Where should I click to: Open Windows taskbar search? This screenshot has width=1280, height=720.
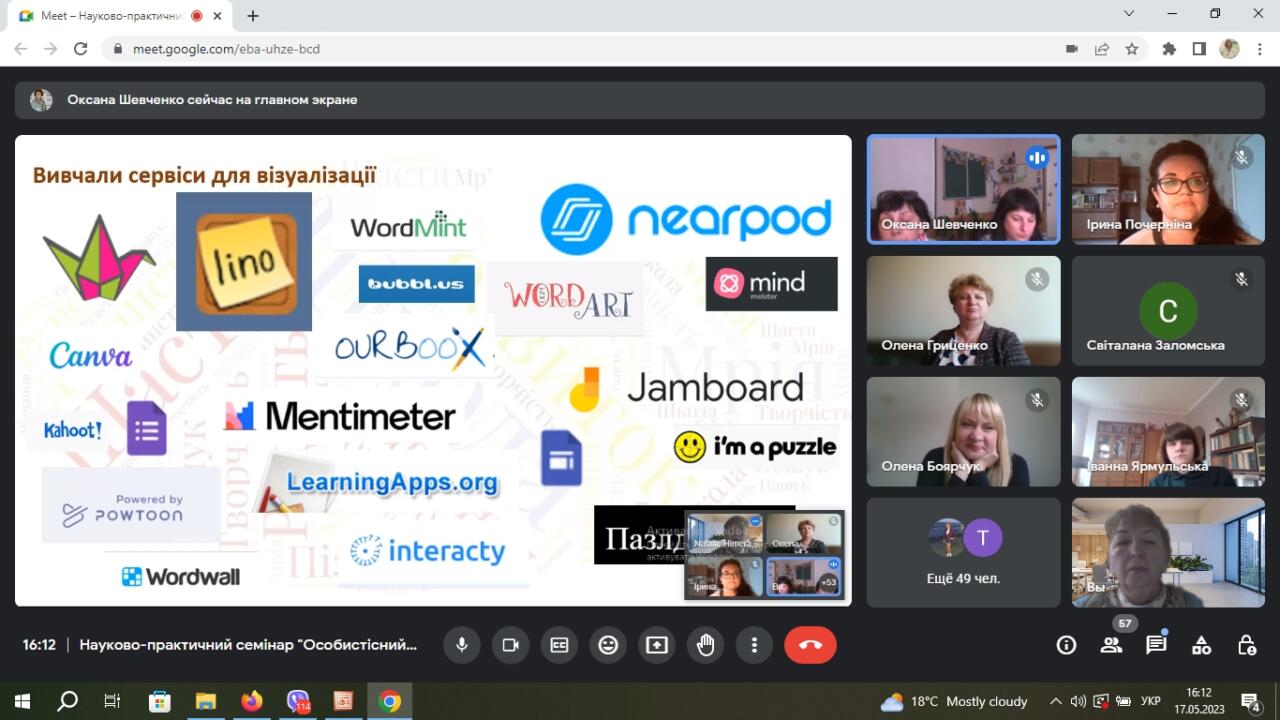67,701
